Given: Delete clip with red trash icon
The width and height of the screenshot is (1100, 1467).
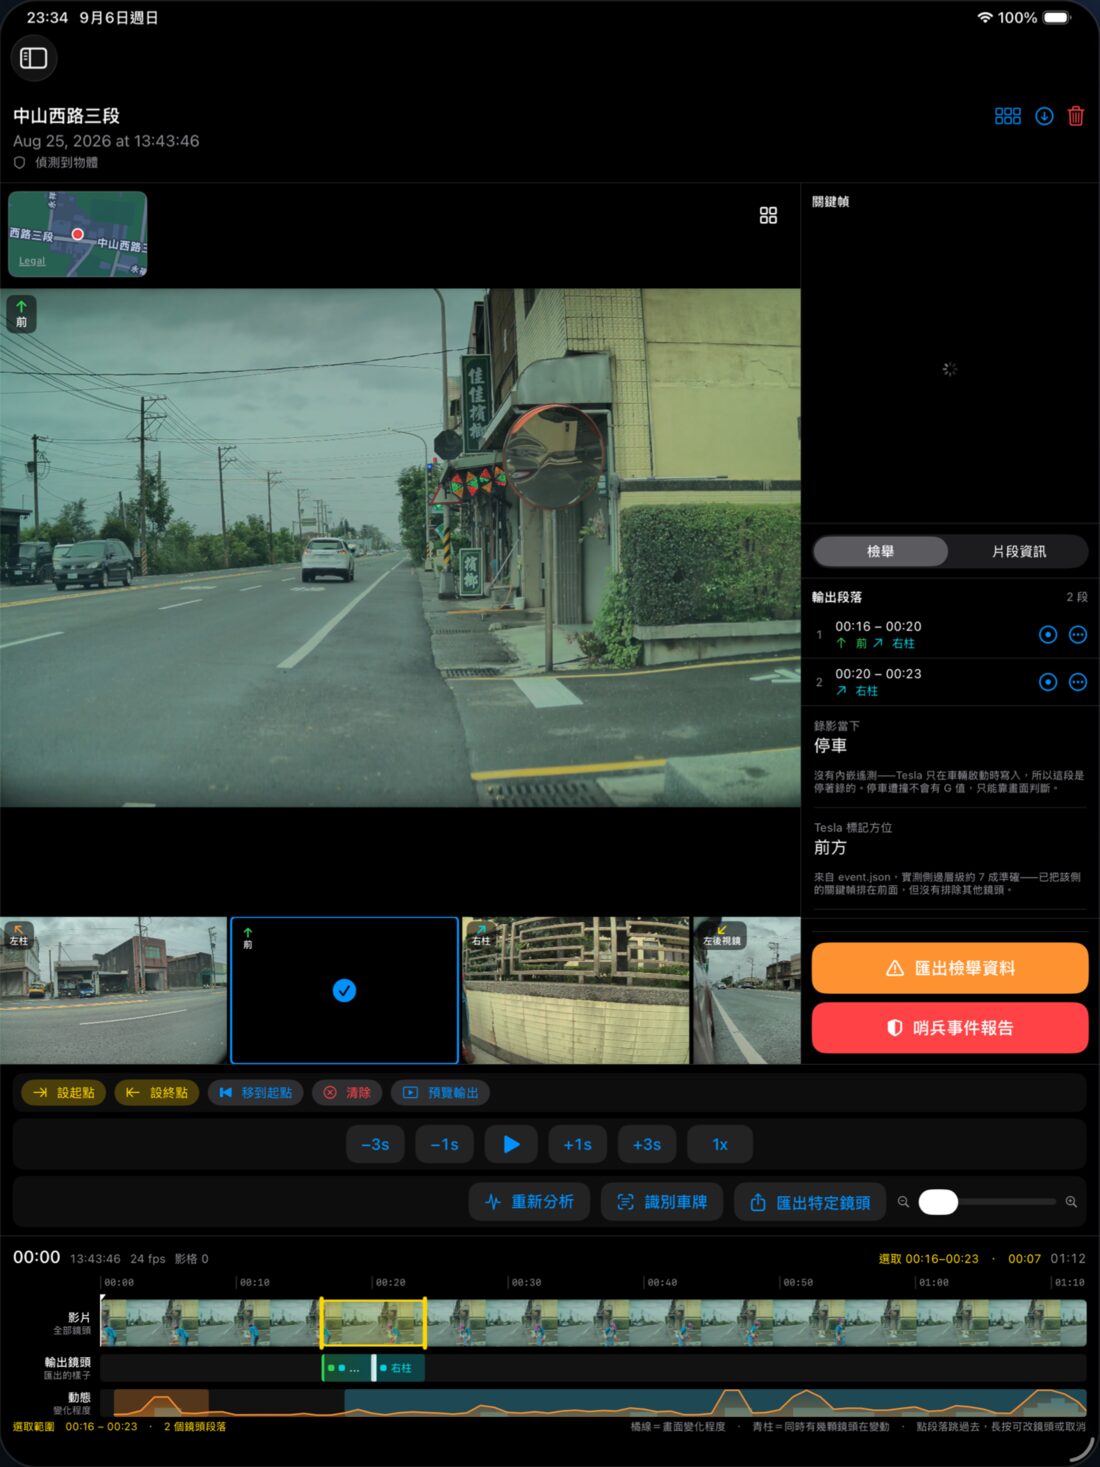Looking at the screenshot, I should [1076, 116].
